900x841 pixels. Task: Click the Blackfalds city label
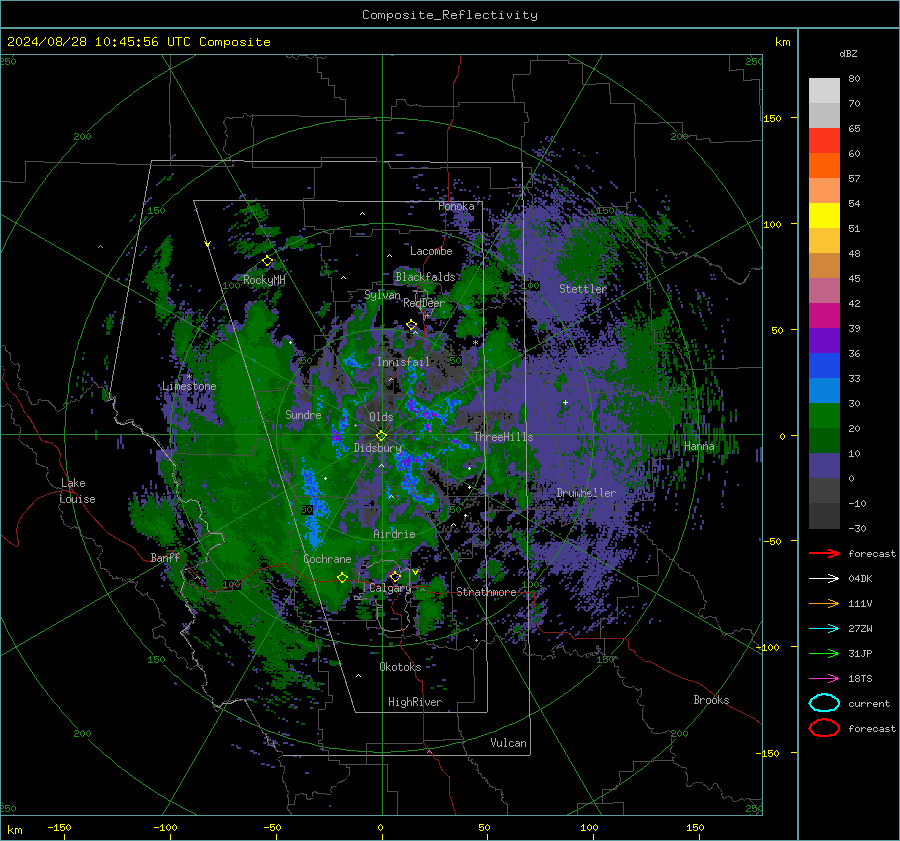coord(425,277)
